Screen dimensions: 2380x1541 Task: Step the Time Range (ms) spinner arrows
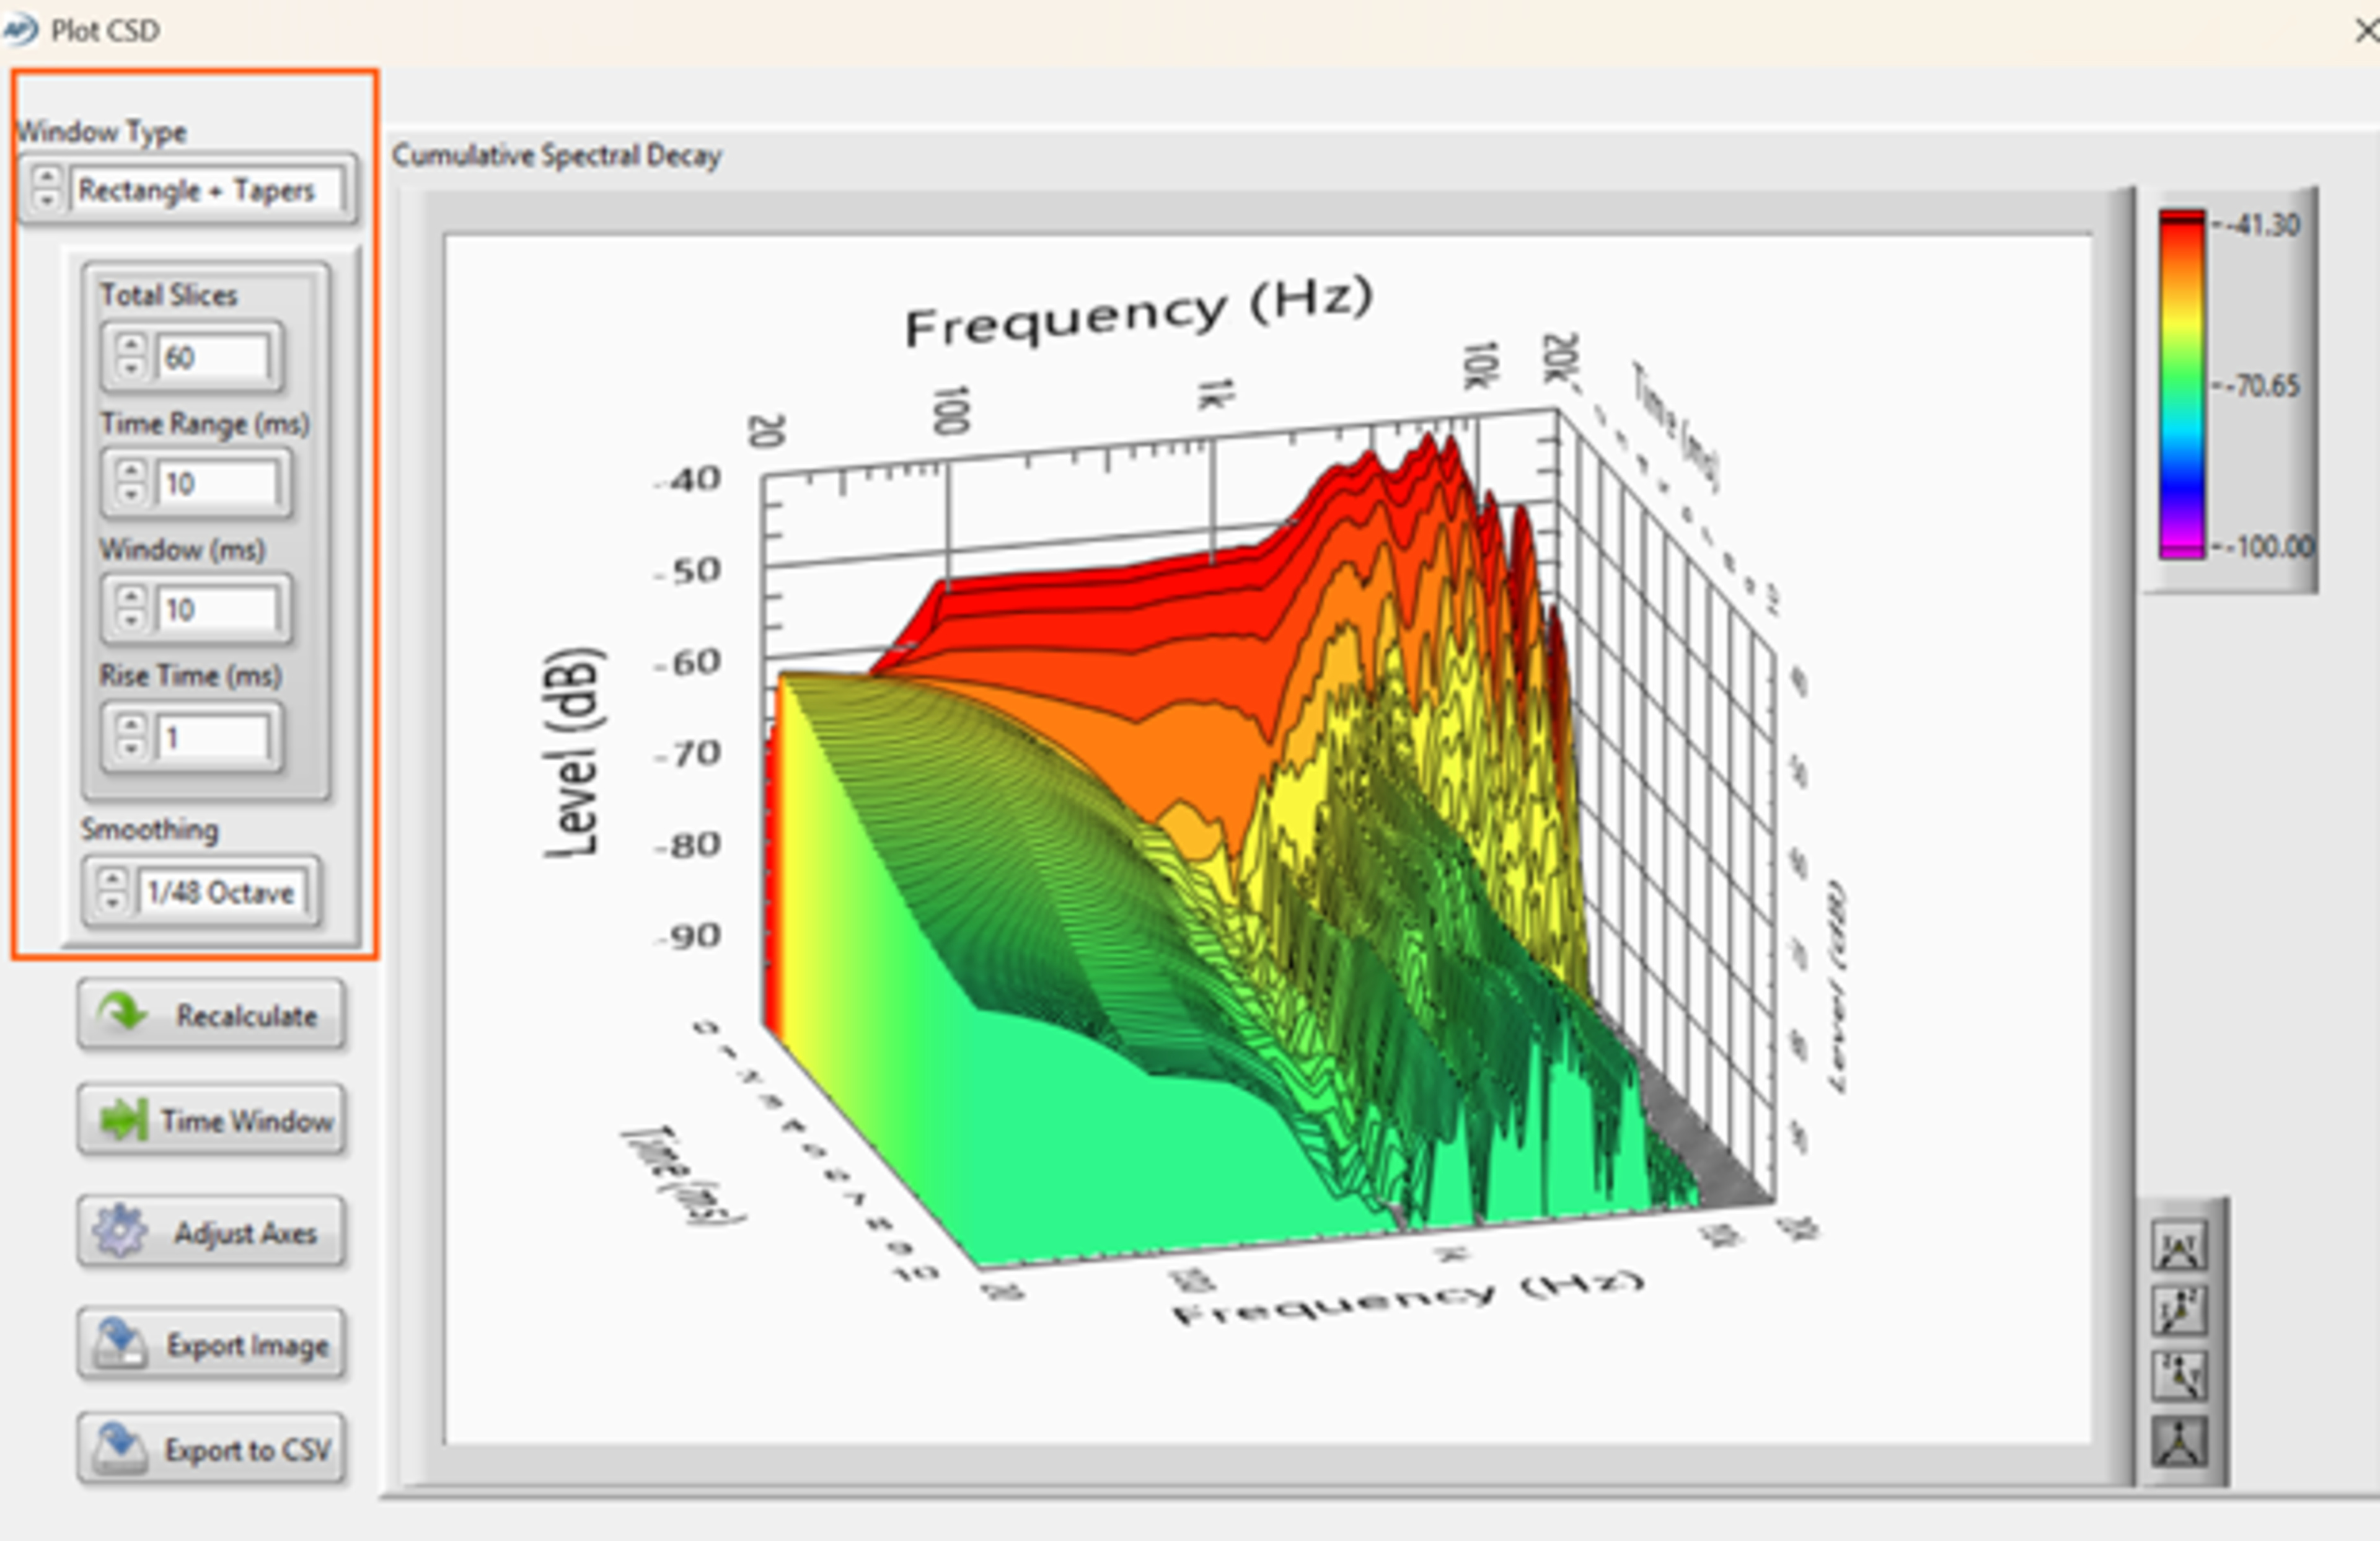coord(131,483)
